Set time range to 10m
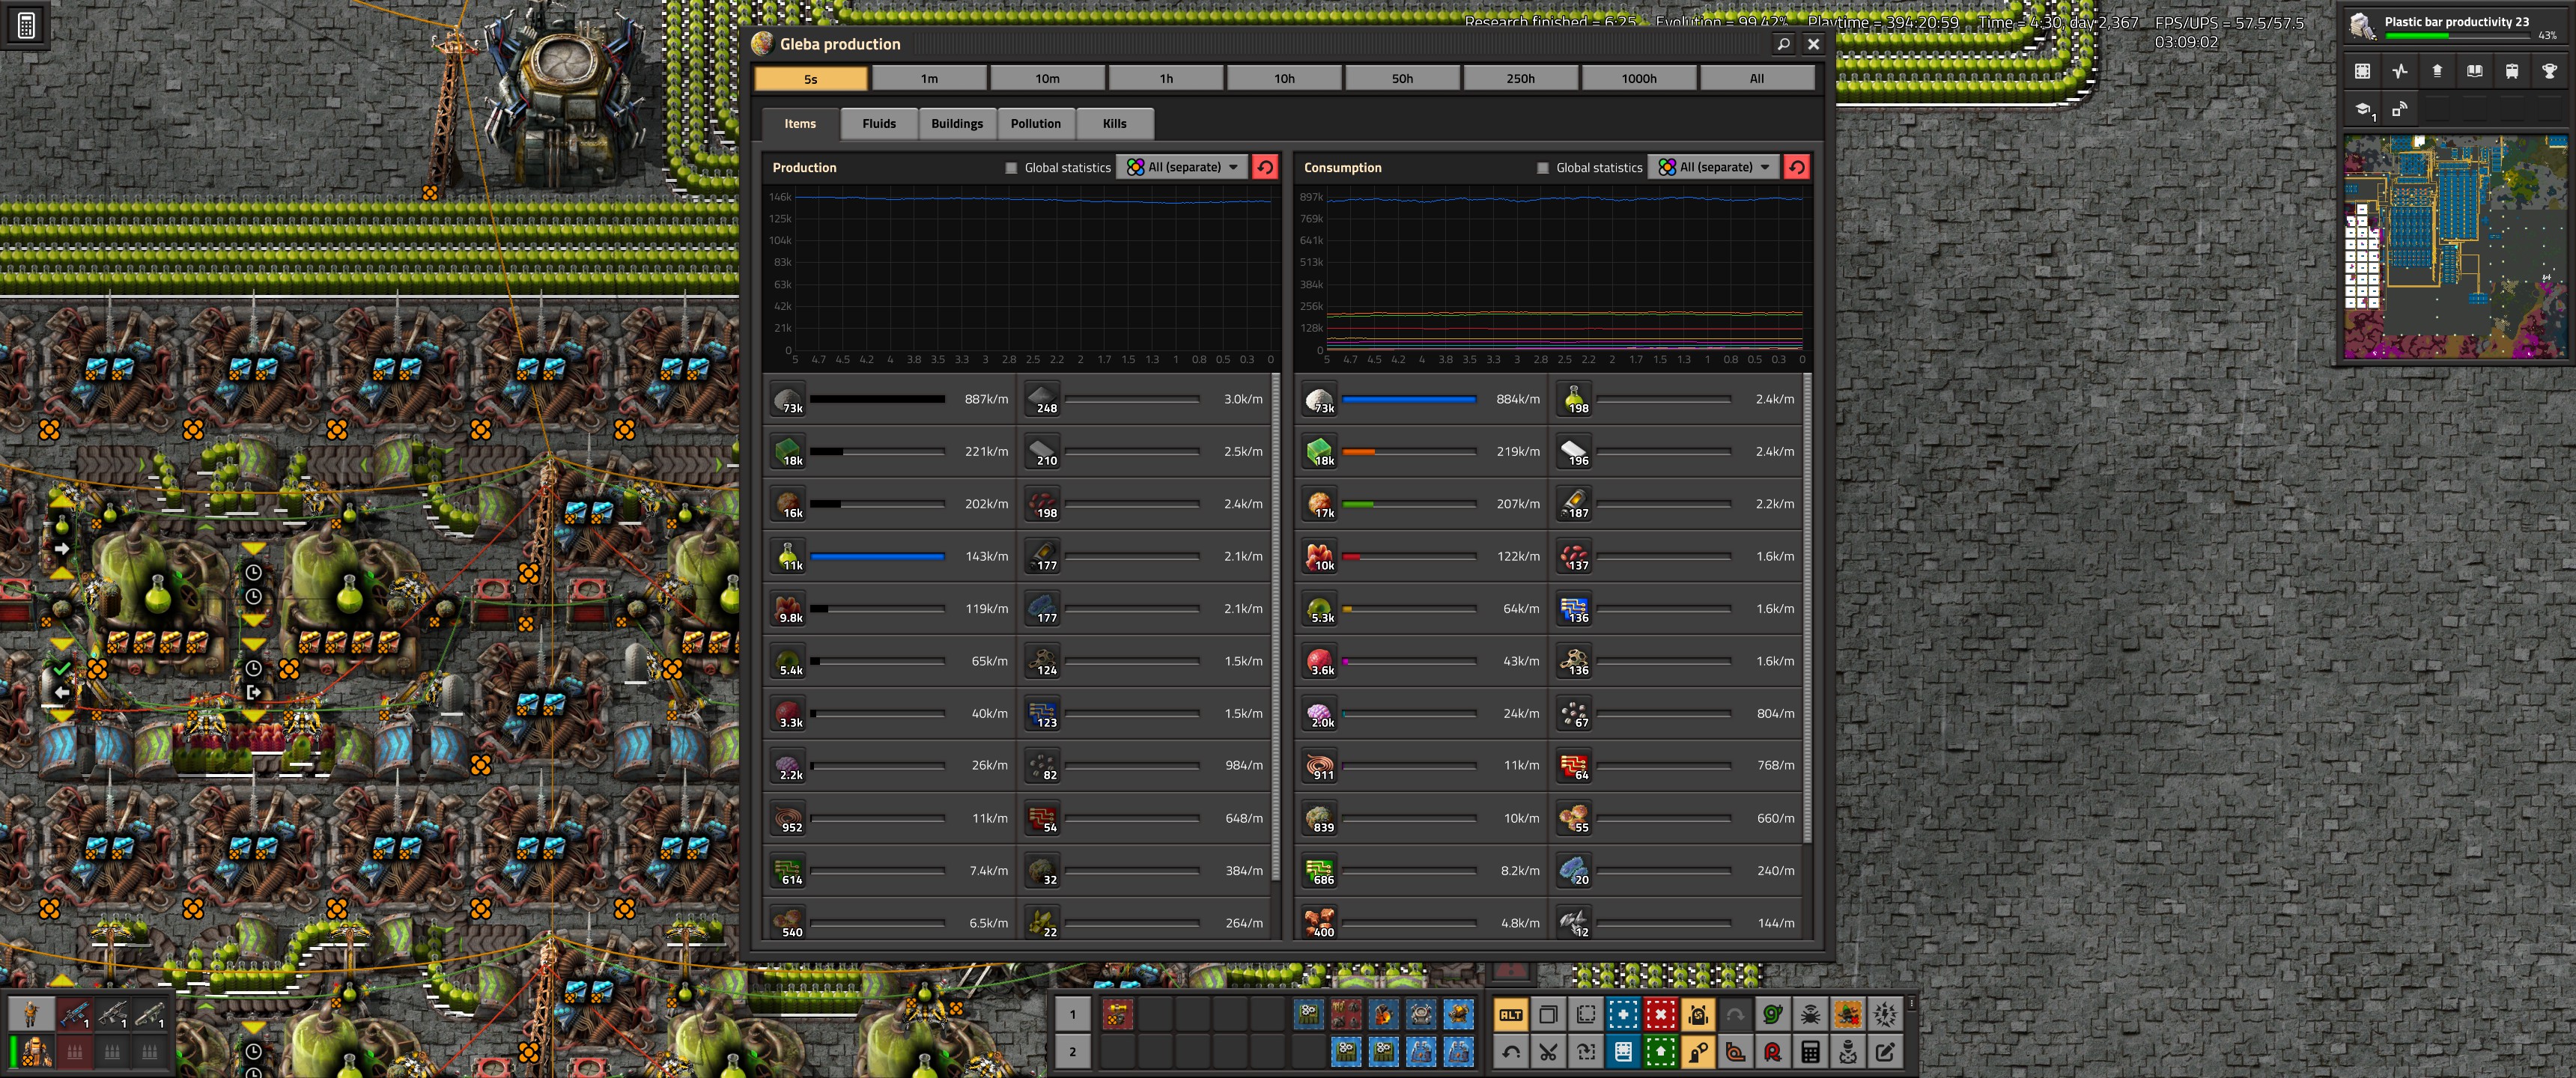Screen dimensions: 2576x1078 [1047, 78]
